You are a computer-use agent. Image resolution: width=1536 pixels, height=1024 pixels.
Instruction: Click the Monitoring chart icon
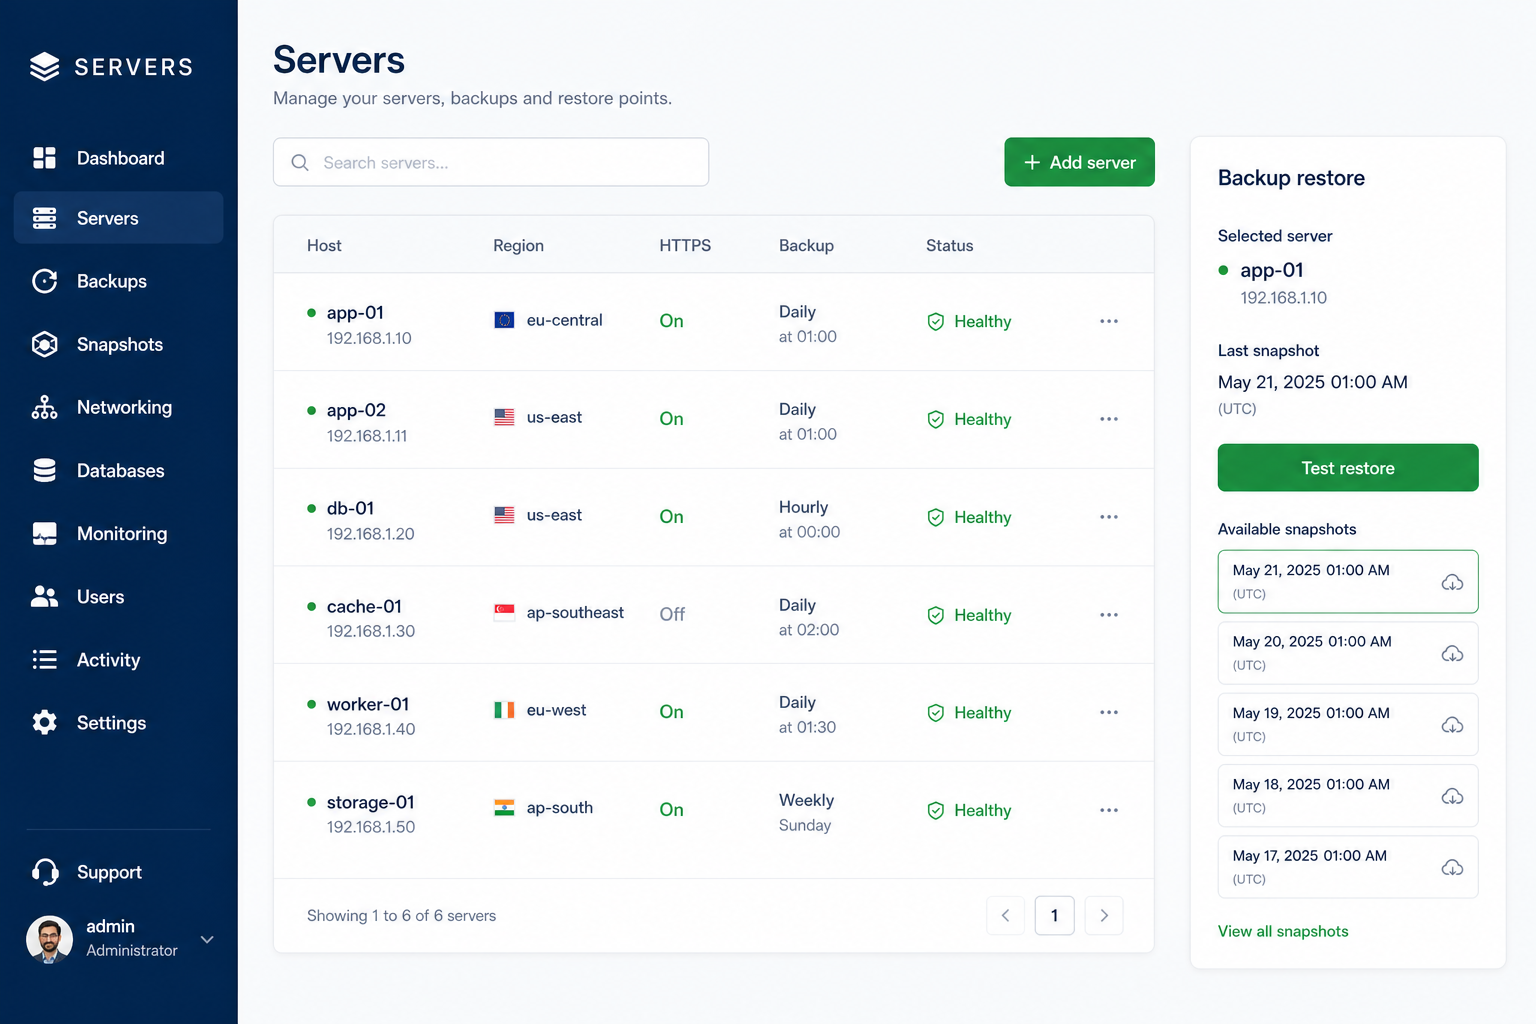[44, 533]
